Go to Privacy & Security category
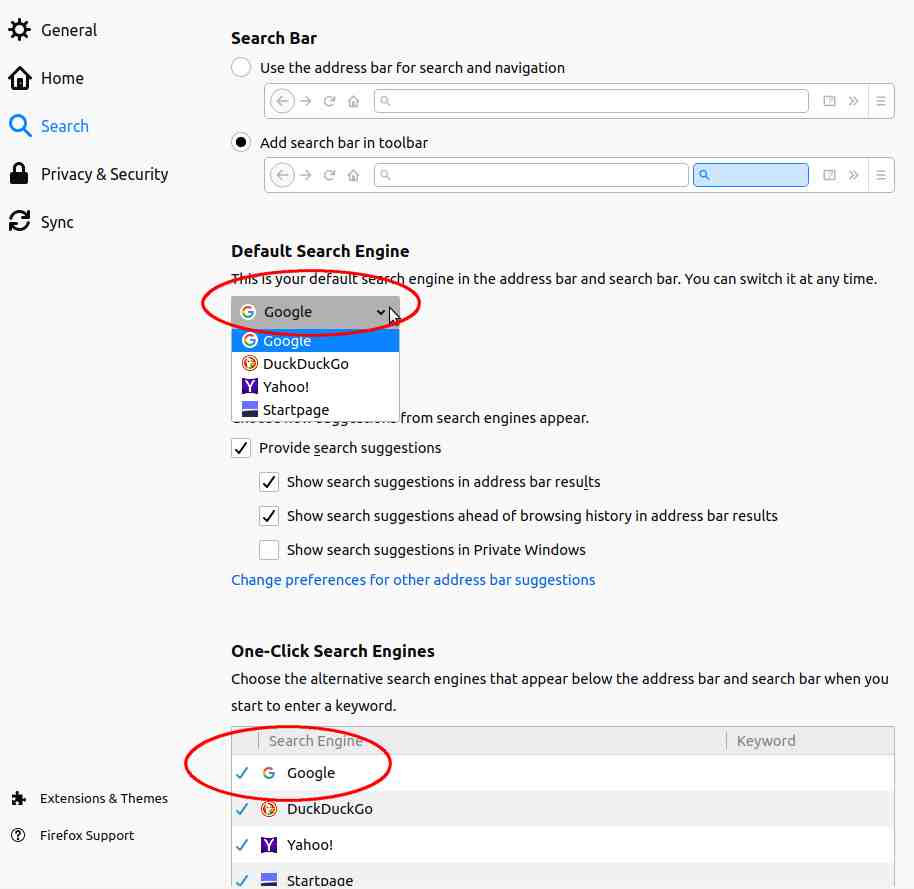The height and width of the screenshot is (889, 914). pyautogui.click(x=104, y=174)
